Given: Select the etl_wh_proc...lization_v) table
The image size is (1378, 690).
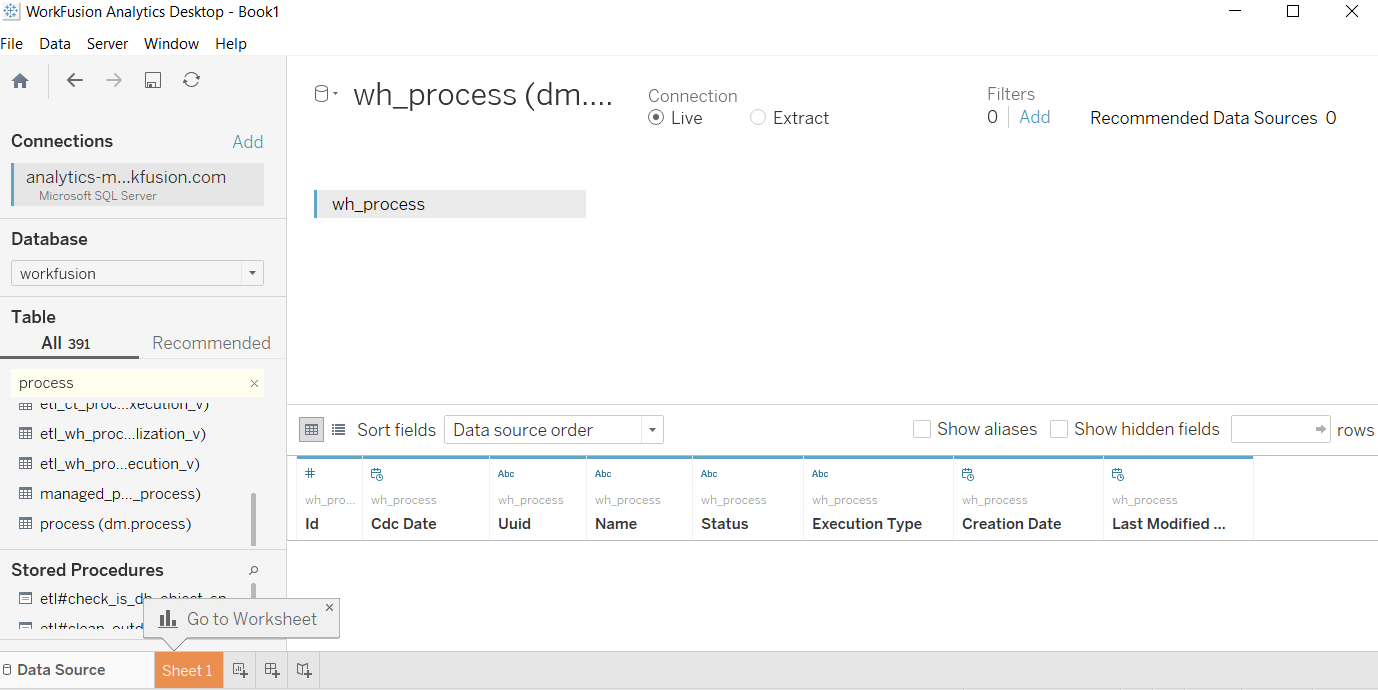Looking at the screenshot, I should point(123,434).
